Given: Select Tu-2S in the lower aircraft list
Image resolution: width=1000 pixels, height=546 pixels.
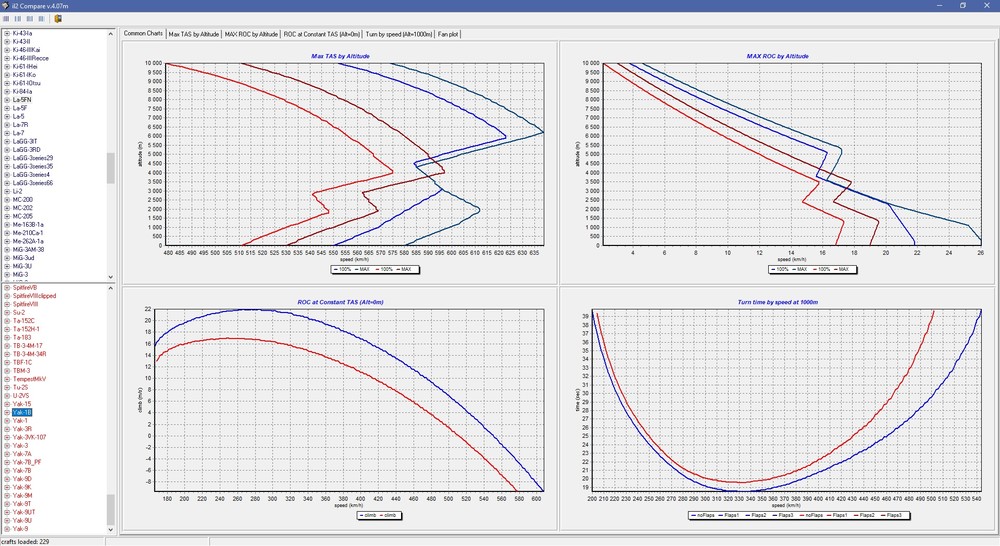Looking at the screenshot, I should click(x=20, y=387).
